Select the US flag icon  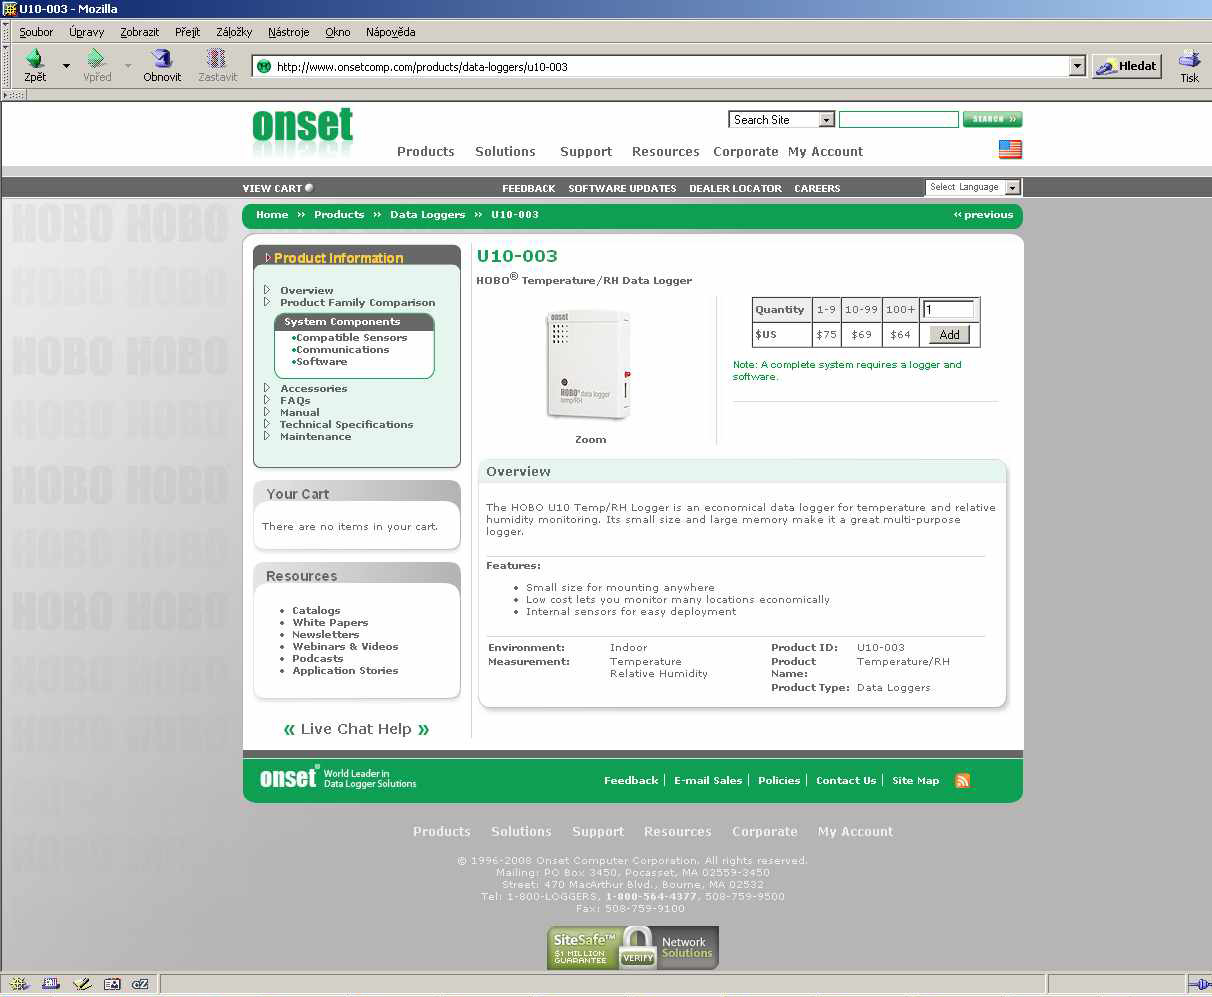(x=1010, y=149)
